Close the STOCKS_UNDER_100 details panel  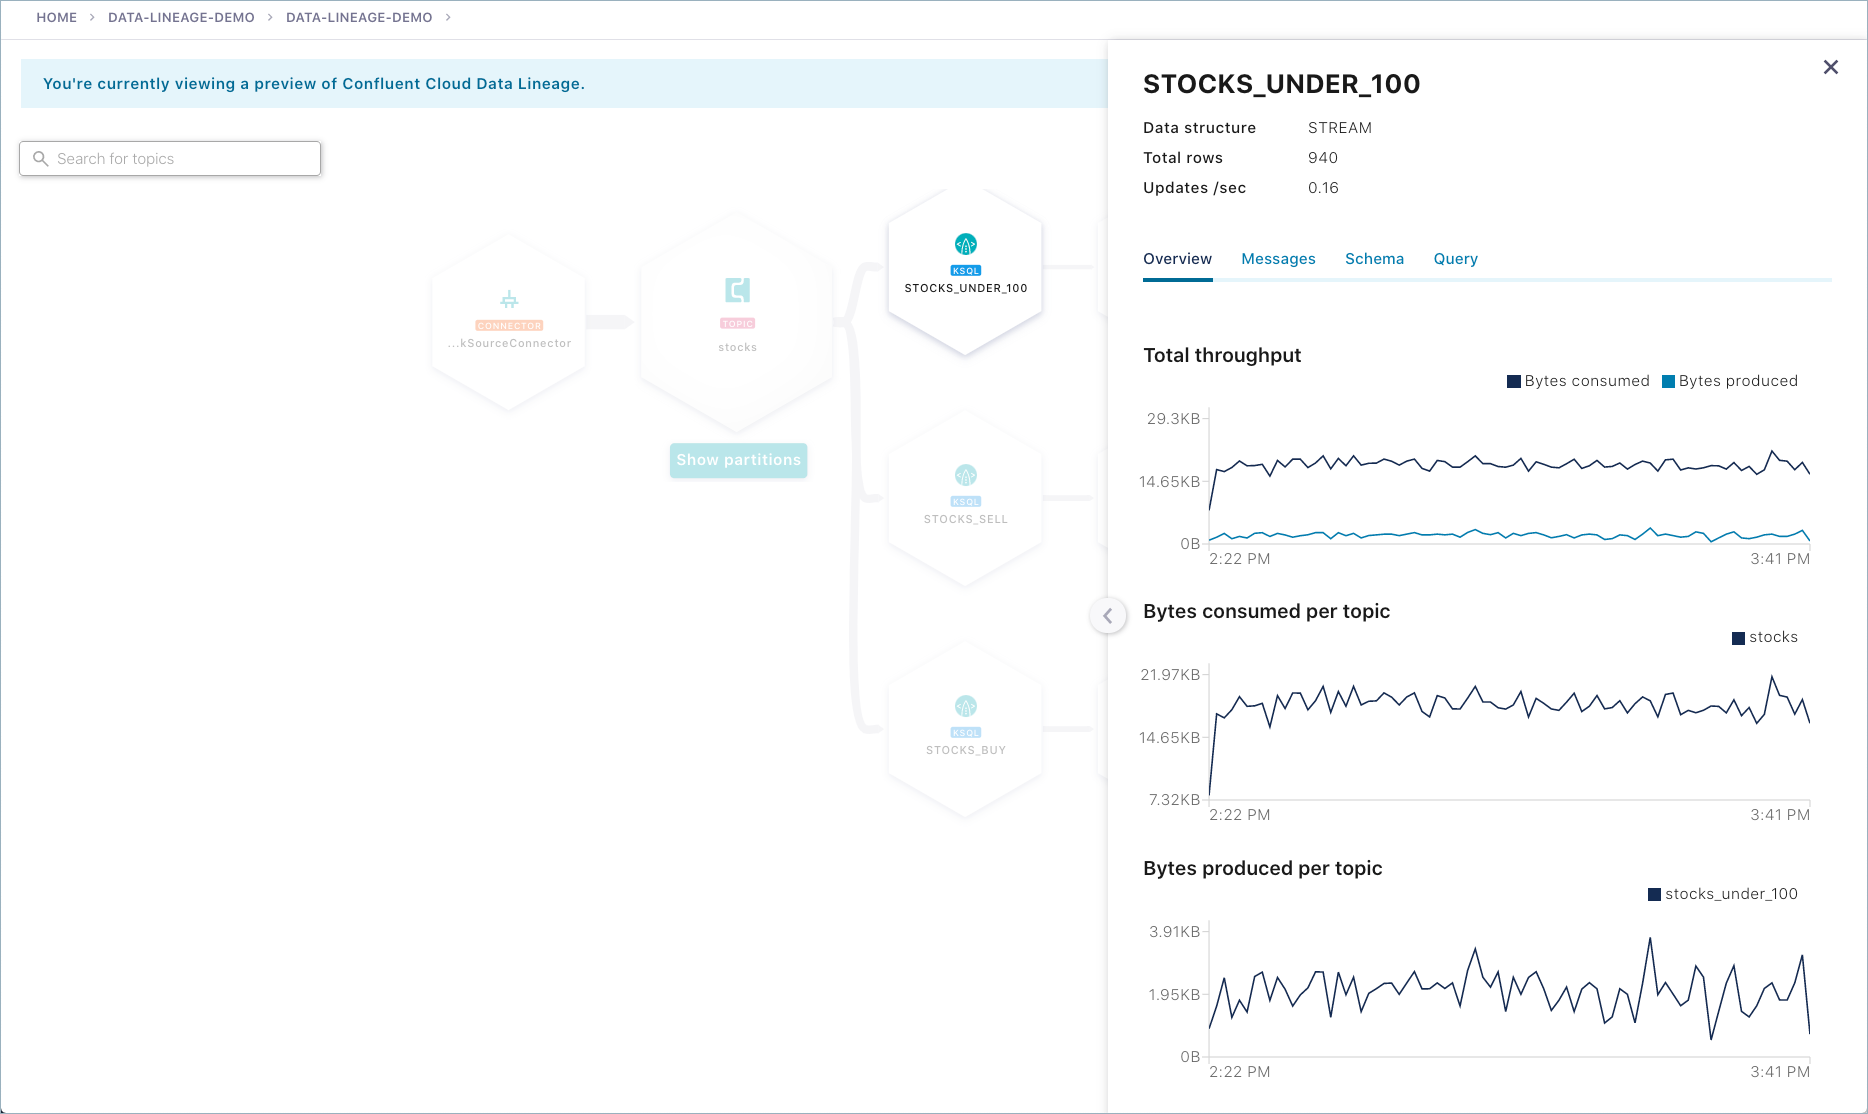click(x=1831, y=67)
